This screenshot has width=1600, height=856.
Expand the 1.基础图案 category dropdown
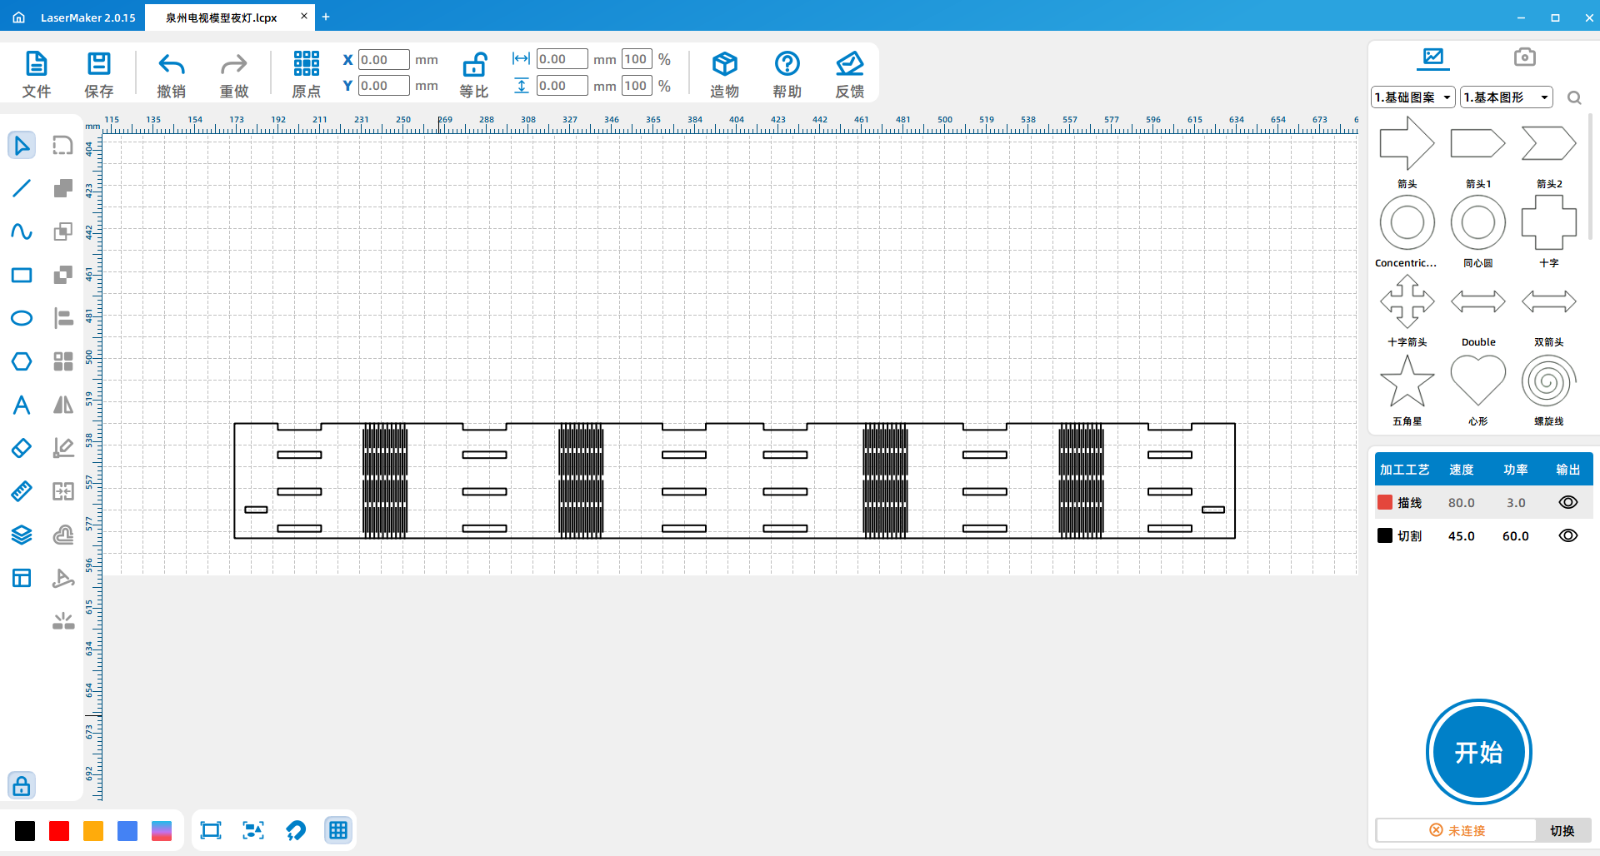click(x=1413, y=97)
